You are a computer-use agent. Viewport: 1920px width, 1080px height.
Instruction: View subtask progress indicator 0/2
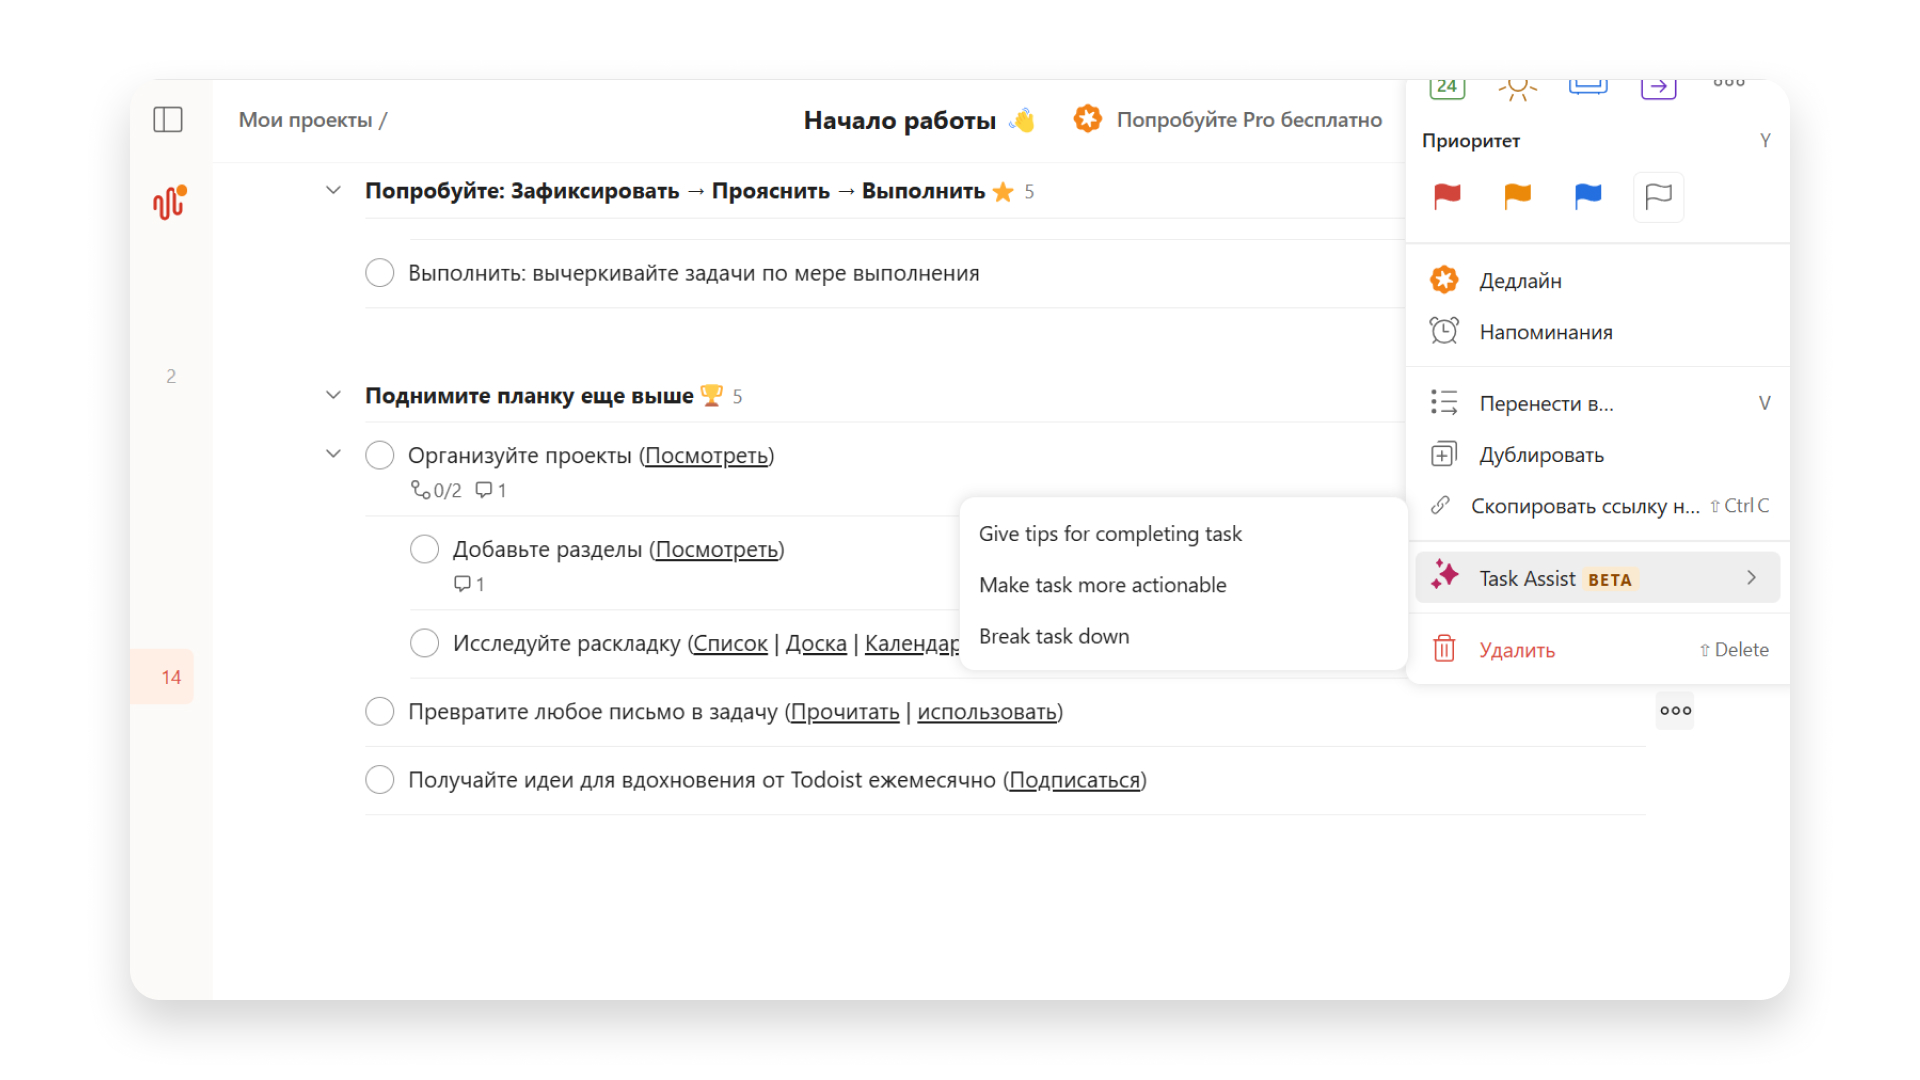pos(436,490)
